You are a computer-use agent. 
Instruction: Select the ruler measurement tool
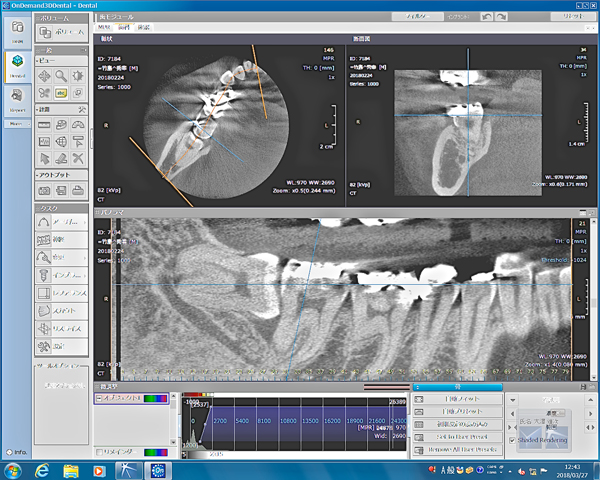coord(44,124)
